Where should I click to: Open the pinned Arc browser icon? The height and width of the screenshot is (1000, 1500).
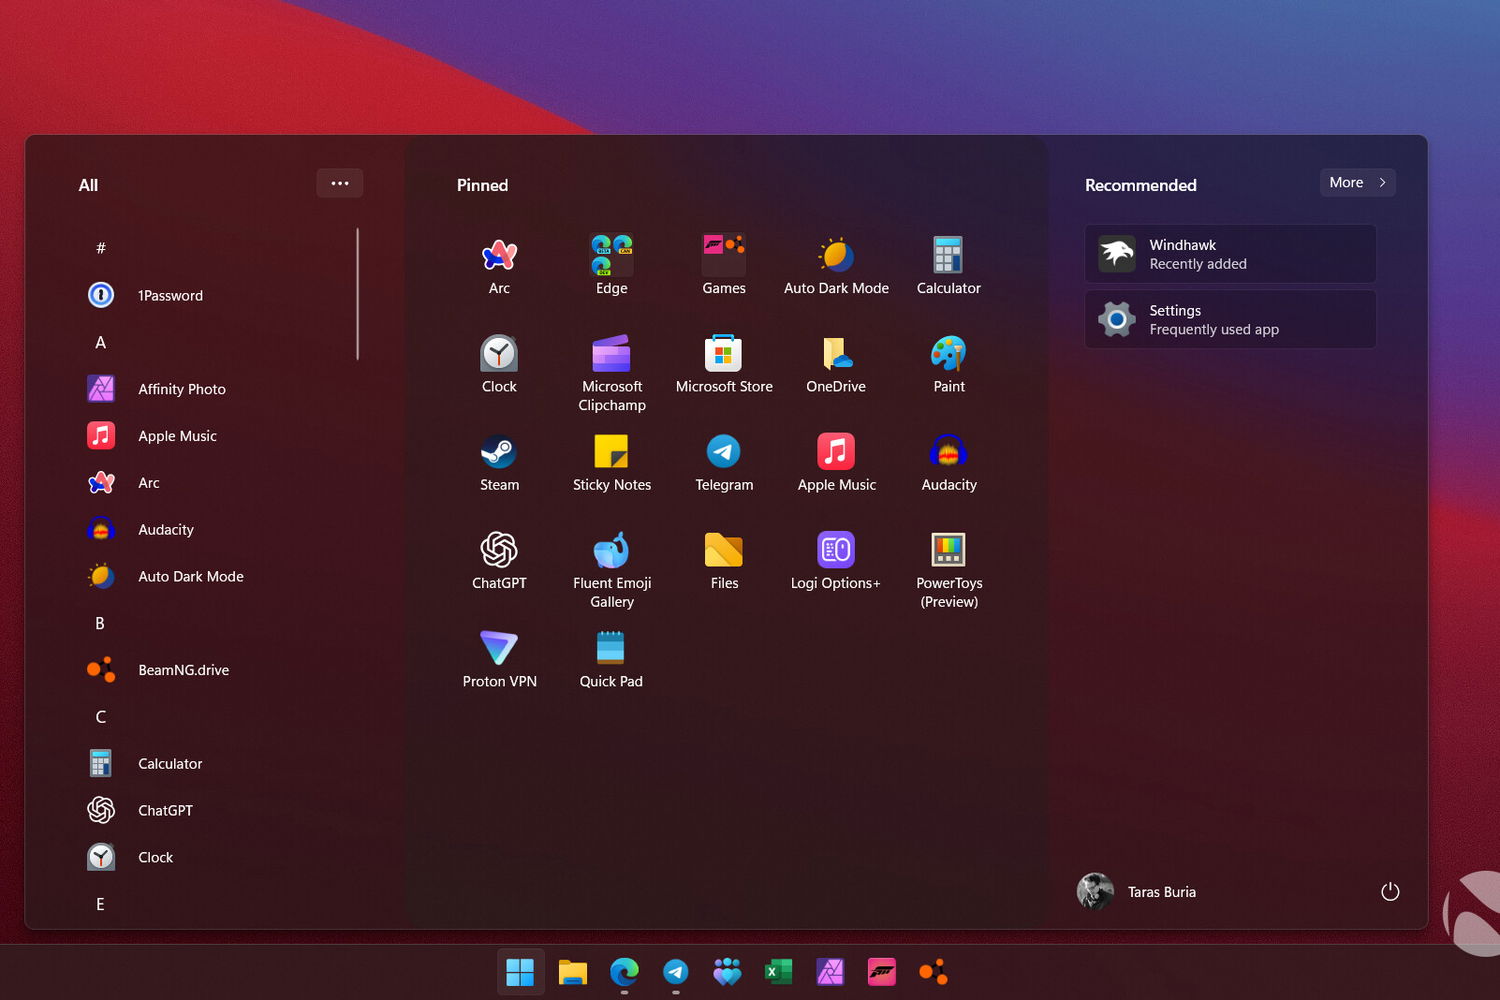click(x=499, y=266)
